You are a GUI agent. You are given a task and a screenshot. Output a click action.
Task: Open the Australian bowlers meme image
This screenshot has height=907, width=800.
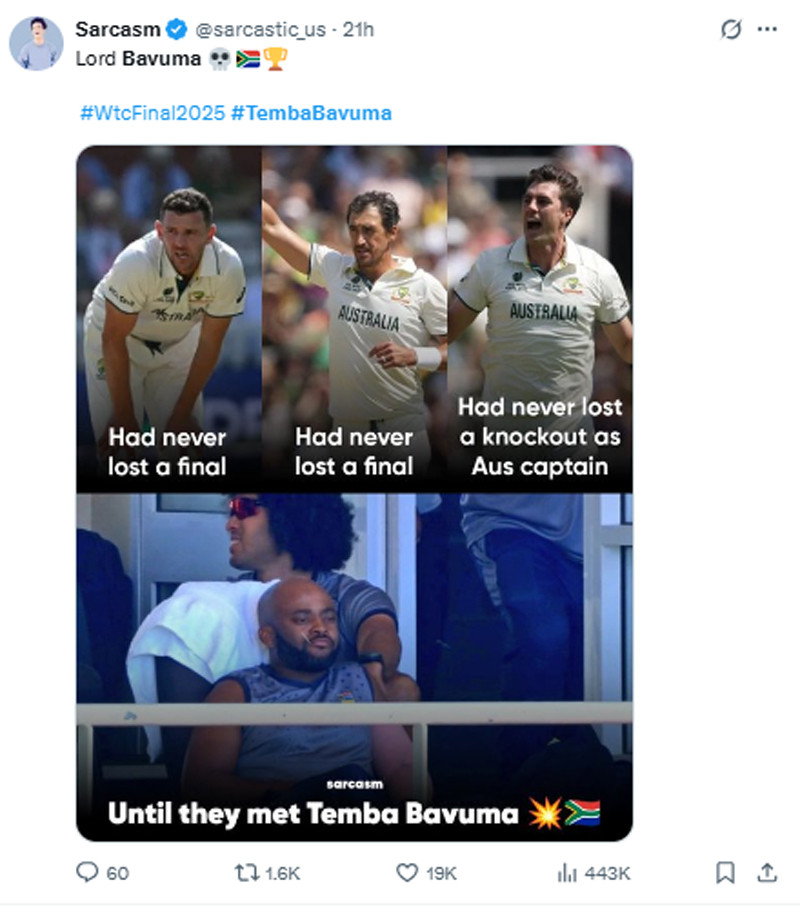354,493
